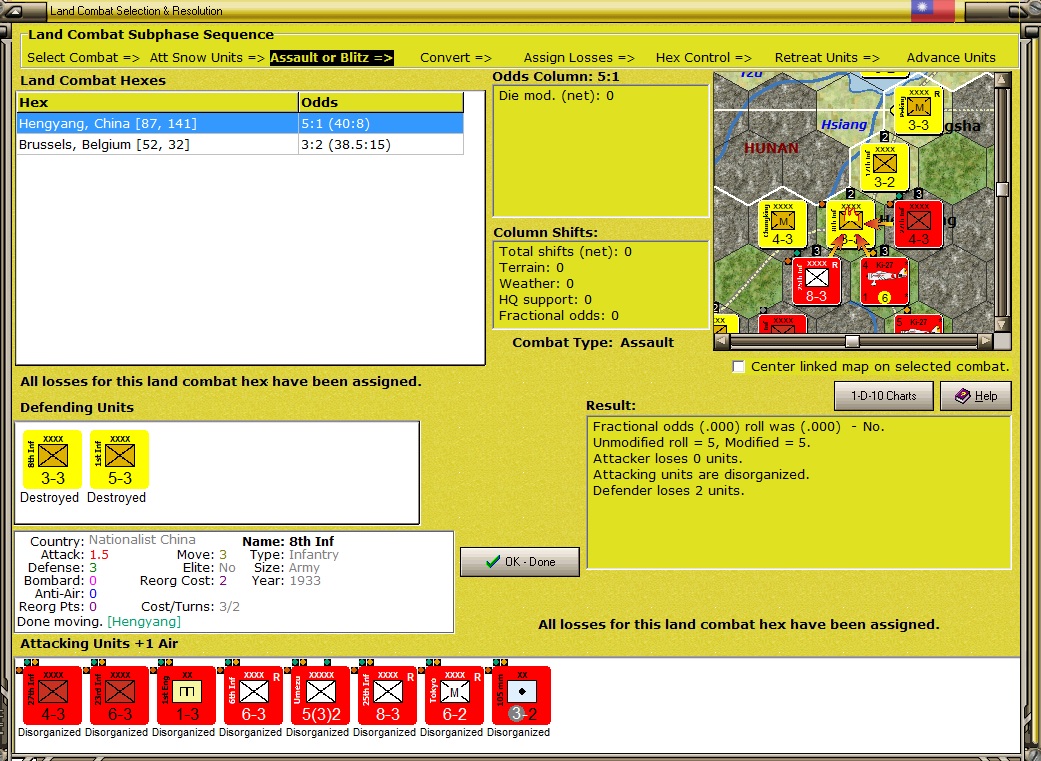
Task: Select the 27th Inf 4-3 attacking unit
Action: 52,695
